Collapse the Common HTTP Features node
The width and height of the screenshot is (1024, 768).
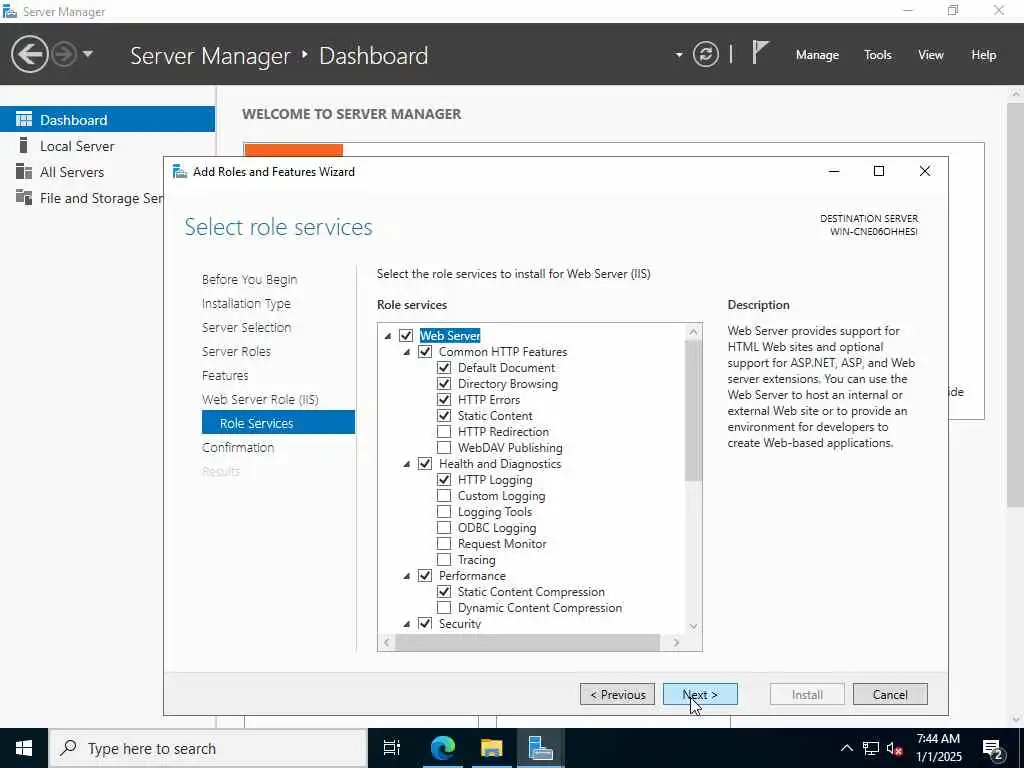click(407, 352)
